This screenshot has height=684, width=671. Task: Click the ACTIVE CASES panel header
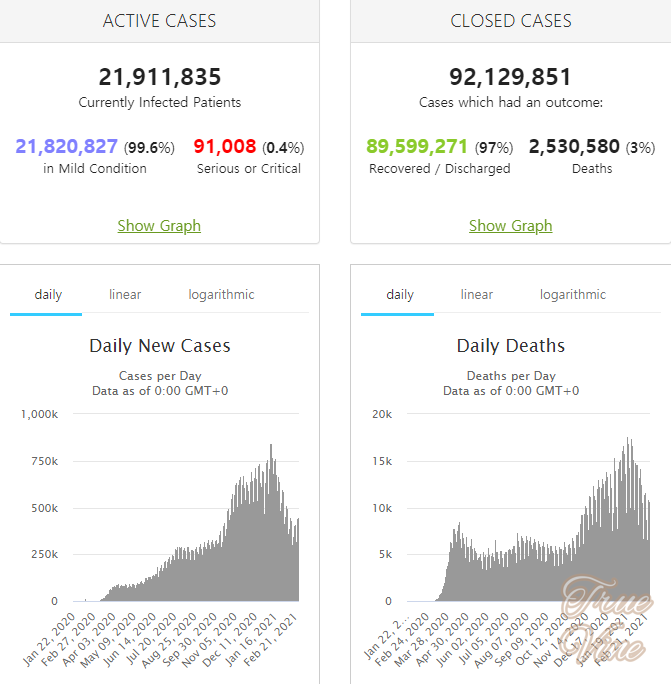click(159, 21)
